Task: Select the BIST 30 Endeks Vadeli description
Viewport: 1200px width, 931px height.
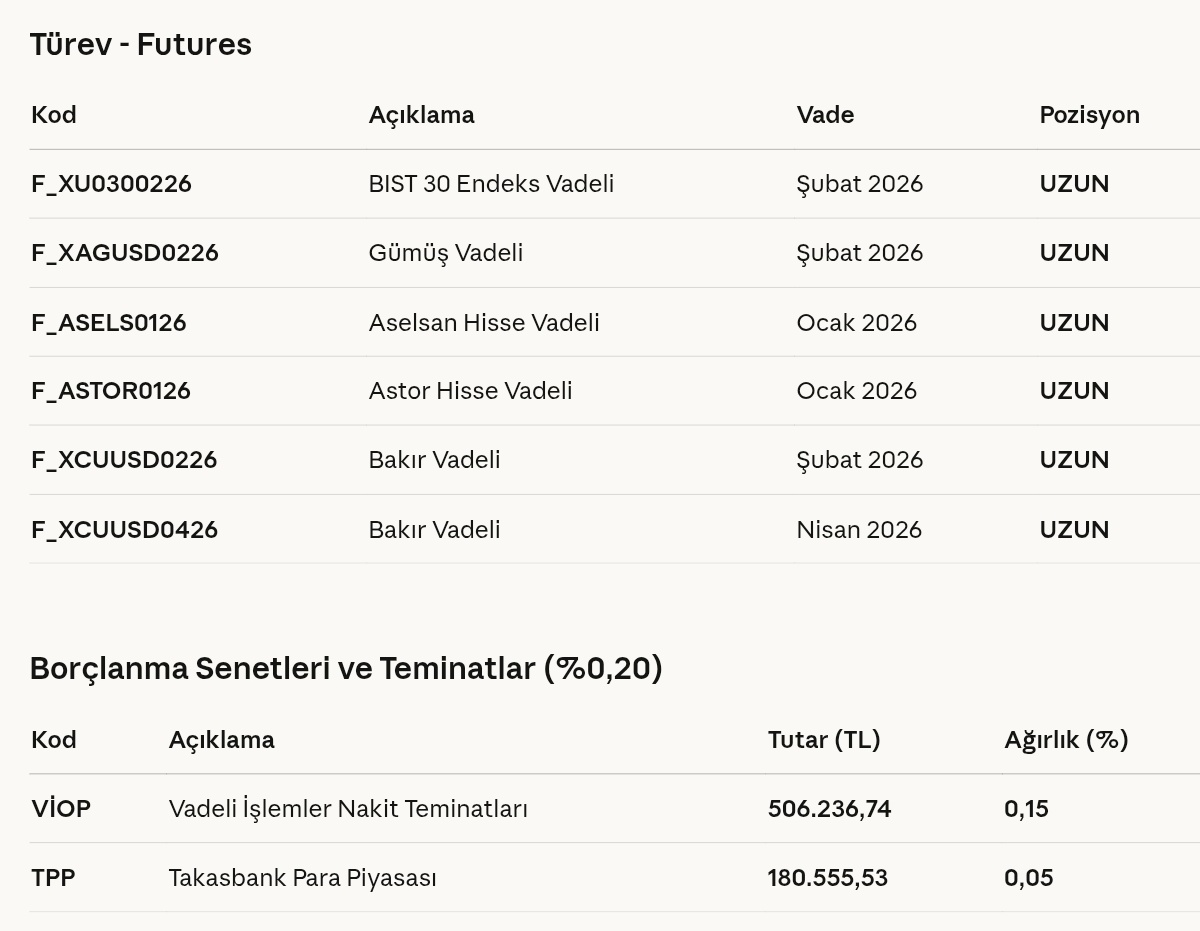Action: click(491, 184)
